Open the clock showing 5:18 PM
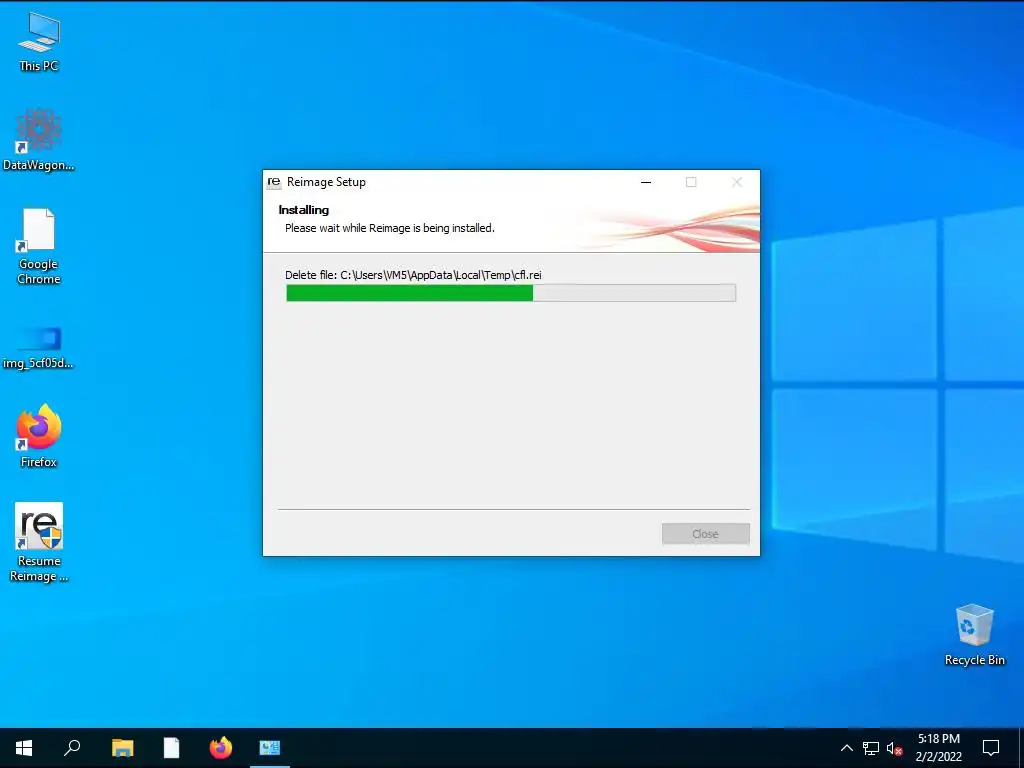The image size is (1024, 768). click(938, 748)
